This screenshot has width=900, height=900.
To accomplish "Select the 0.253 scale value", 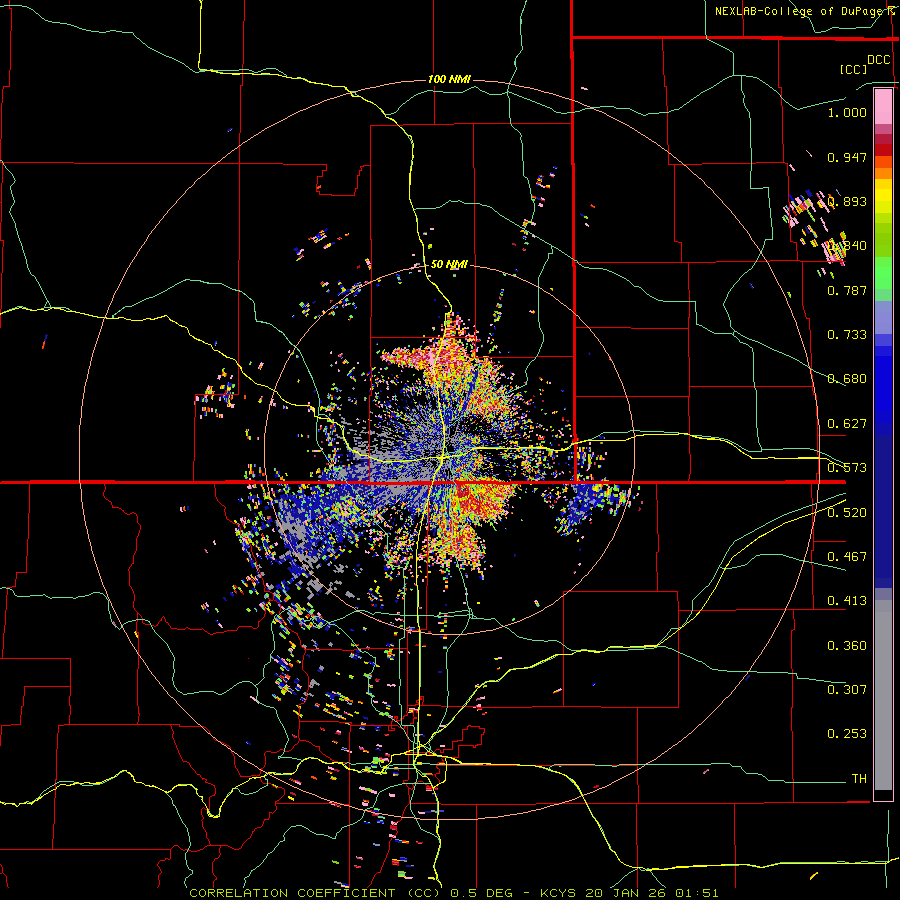I will tap(847, 734).
